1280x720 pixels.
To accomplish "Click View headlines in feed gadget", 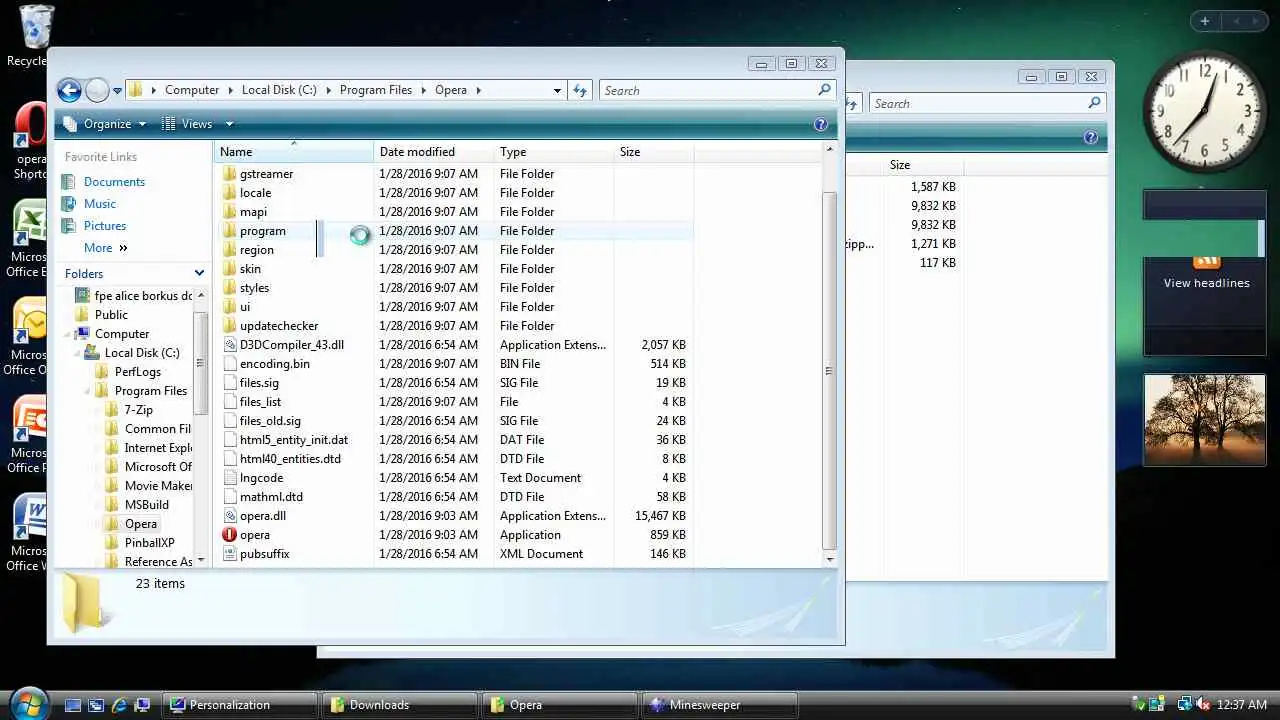I will (1206, 283).
